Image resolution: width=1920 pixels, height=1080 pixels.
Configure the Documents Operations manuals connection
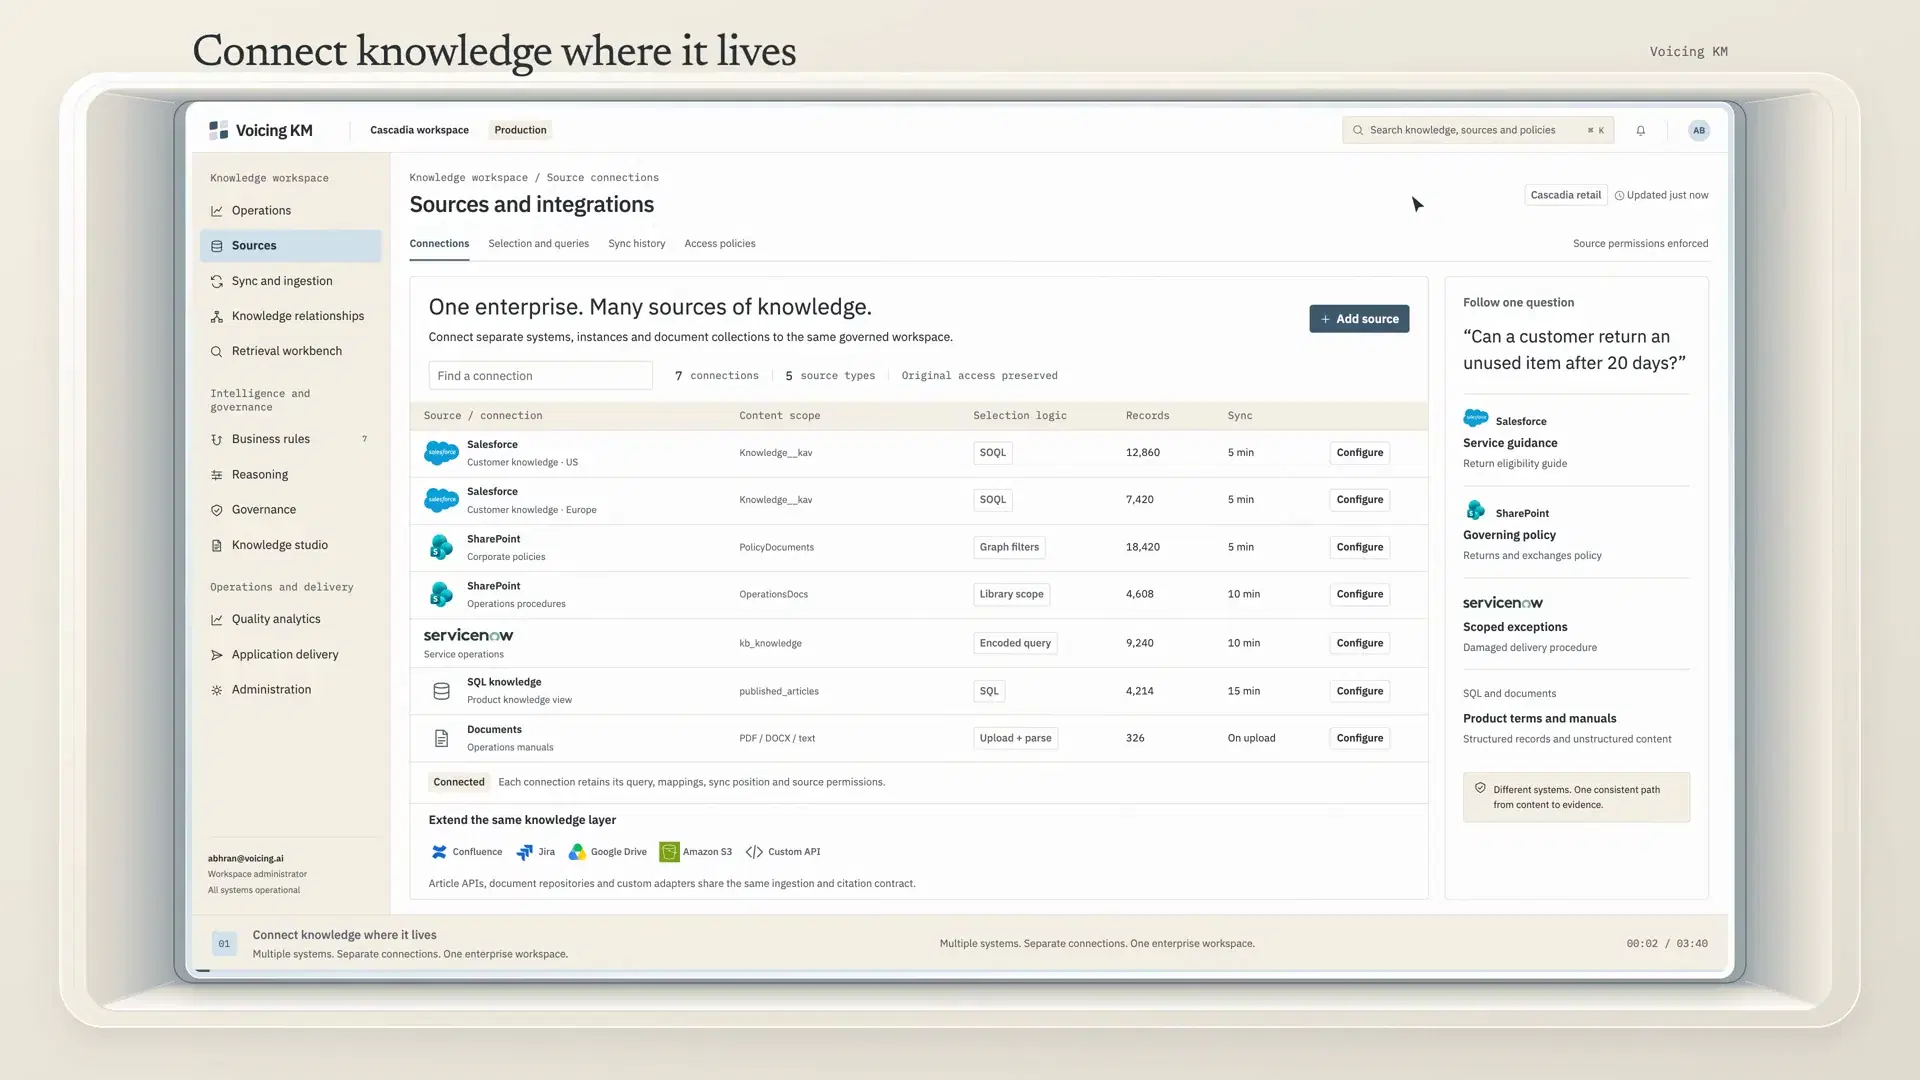pos(1359,738)
